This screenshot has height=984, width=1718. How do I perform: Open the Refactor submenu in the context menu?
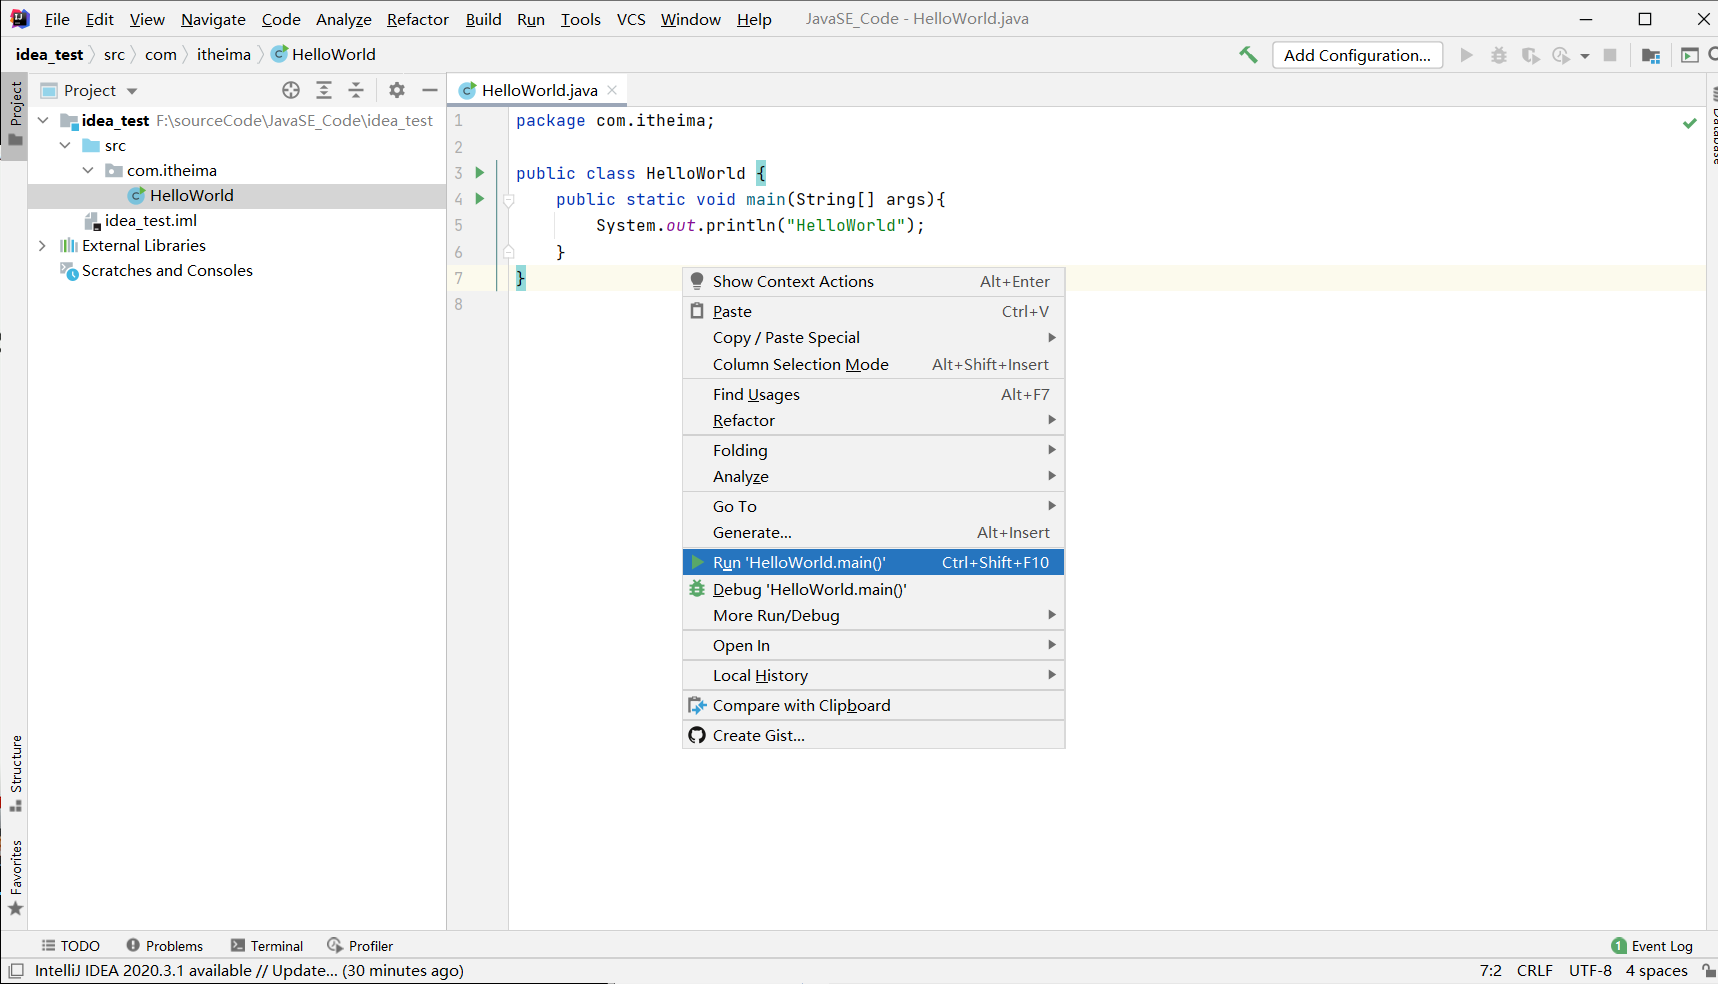(873, 421)
